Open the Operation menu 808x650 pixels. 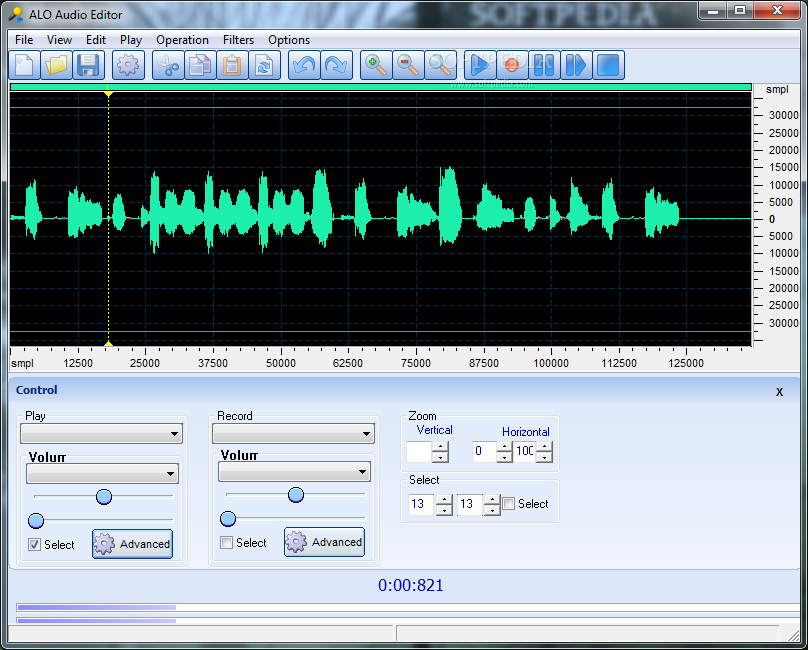pyautogui.click(x=182, y=40)
